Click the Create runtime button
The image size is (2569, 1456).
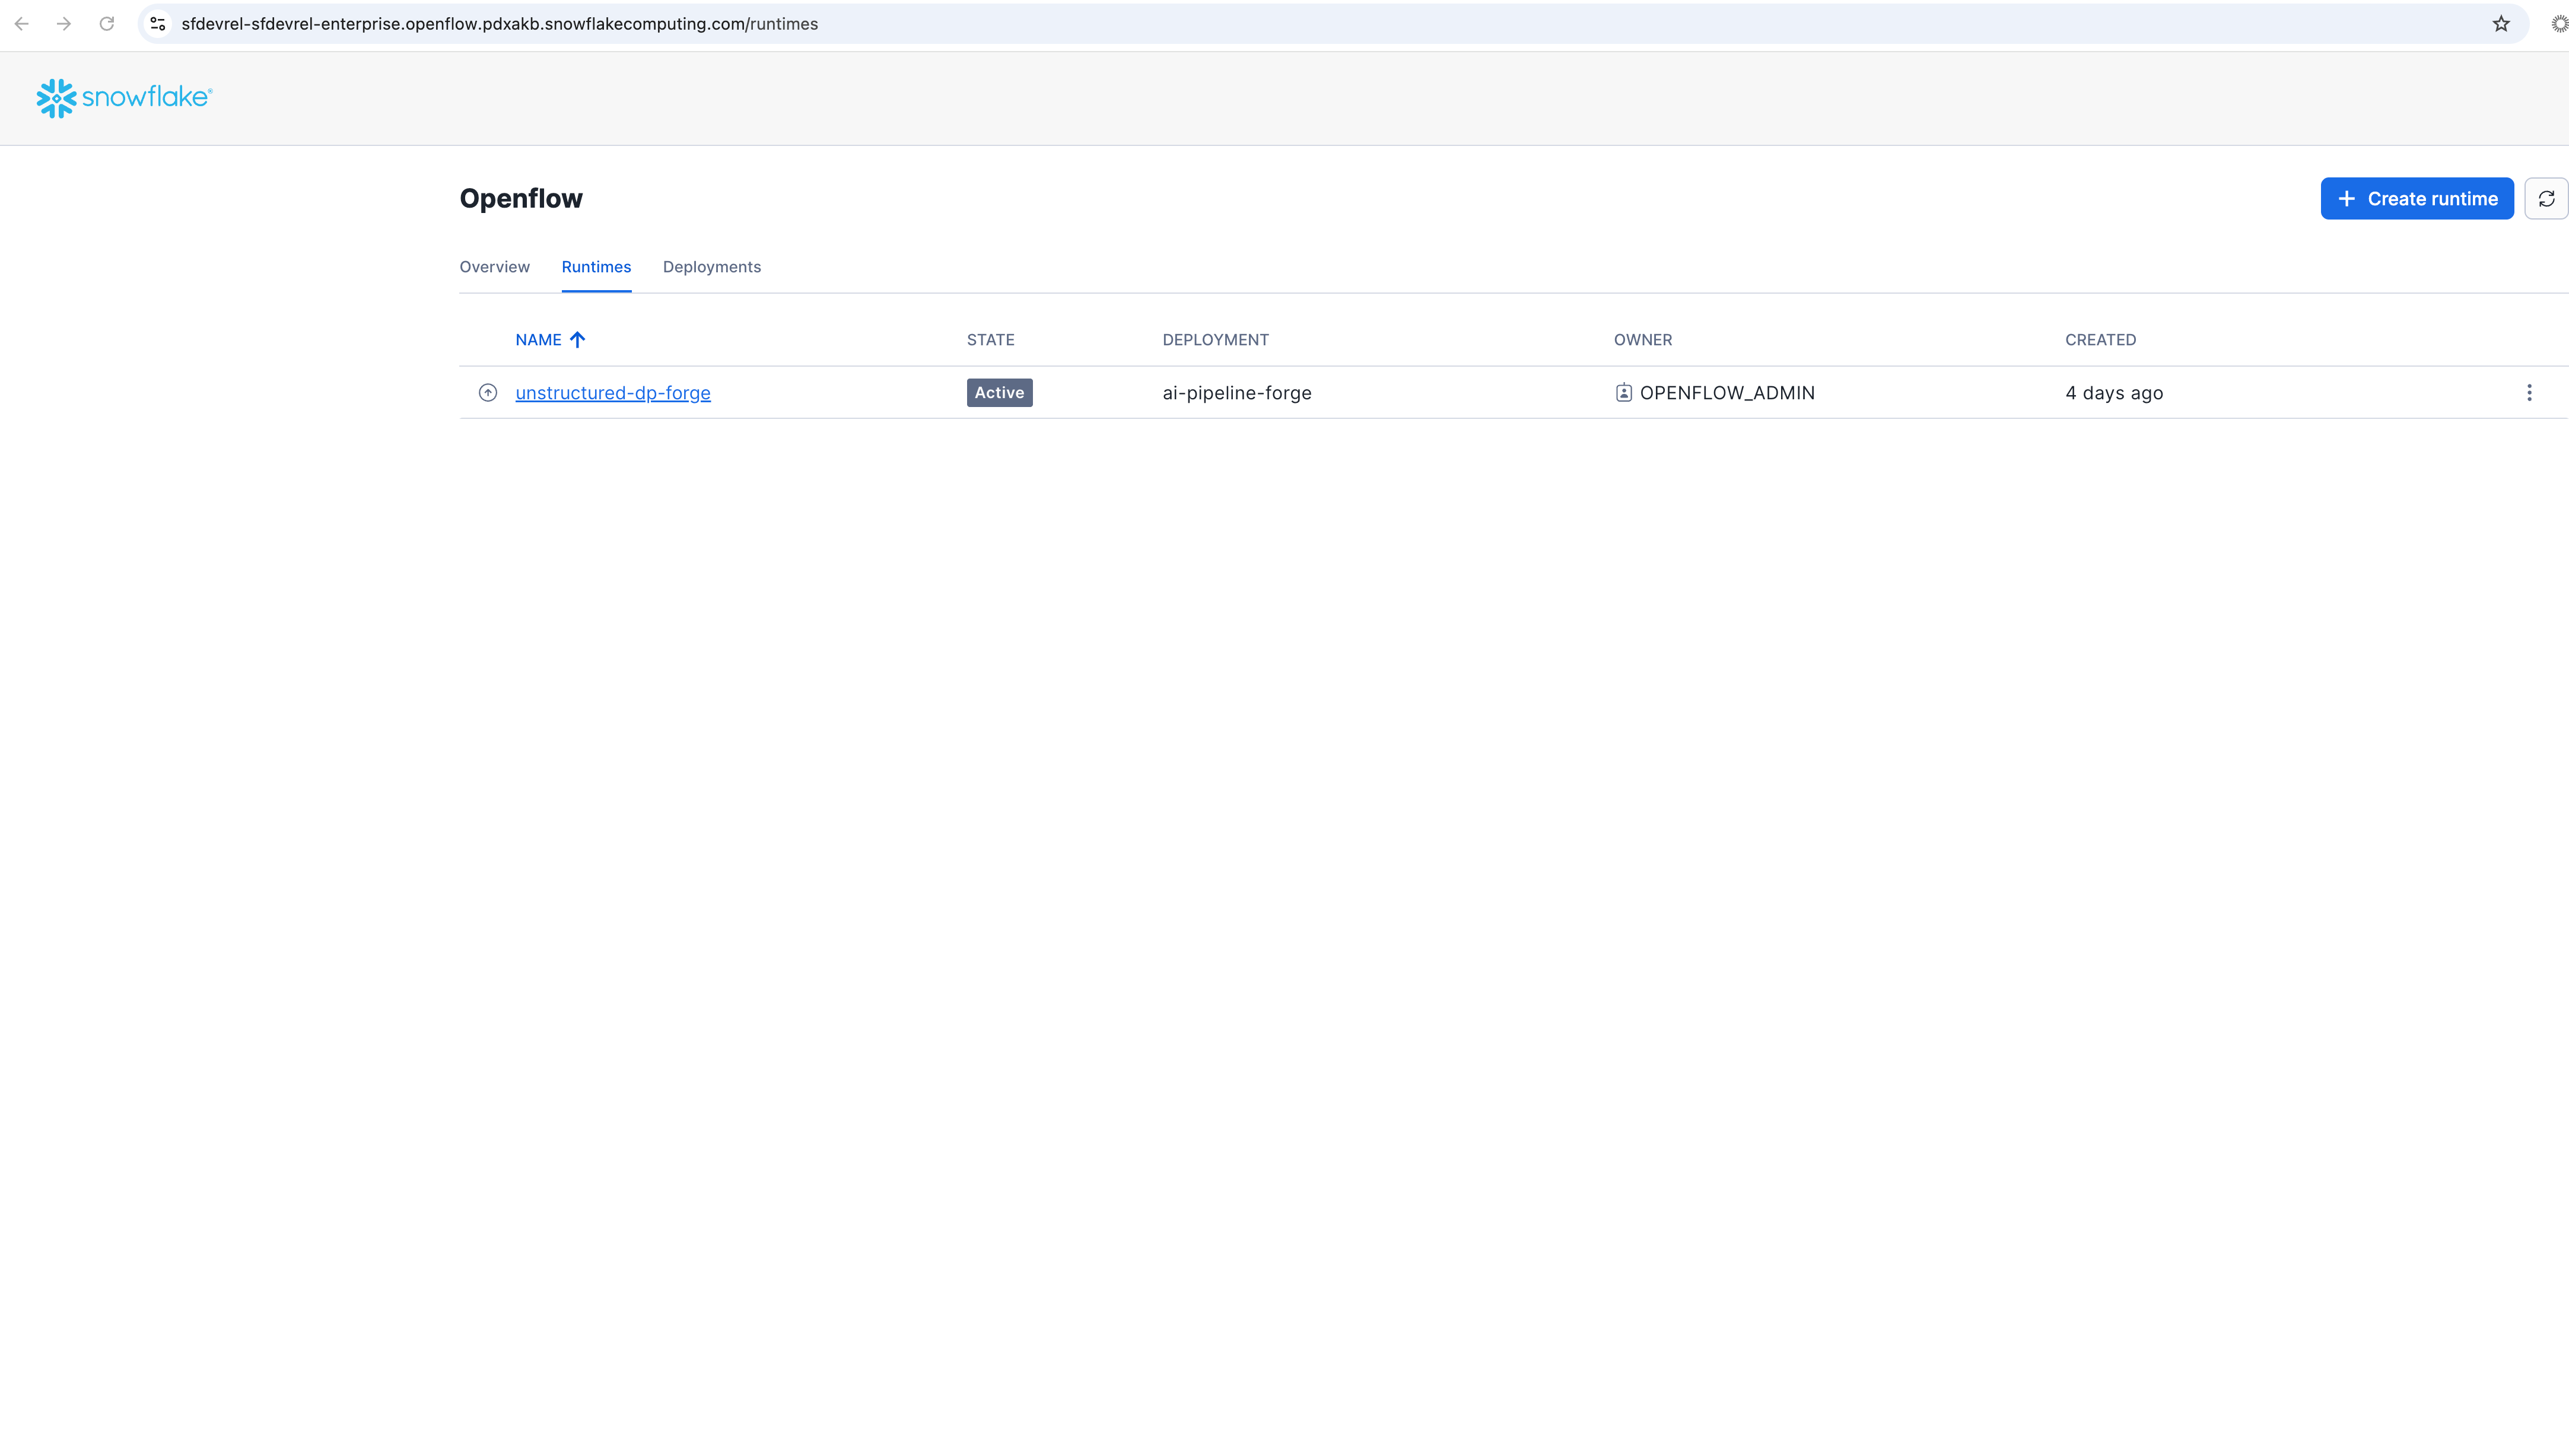coord(2416,198)
